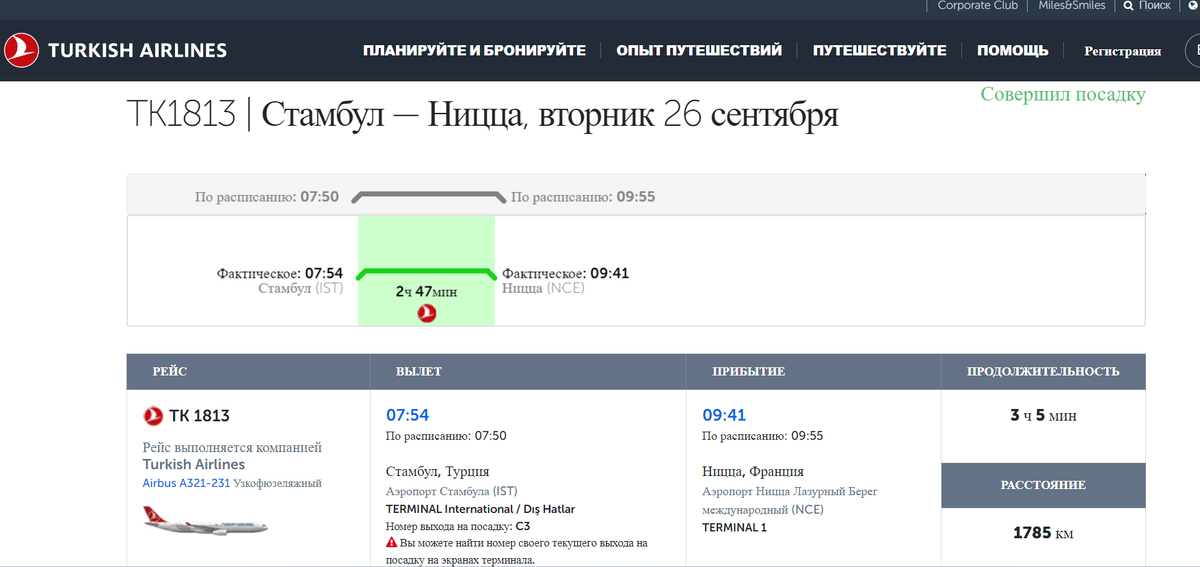Image resolution: width=1200 pixels, height=567 pixels.
Task: Click the Turkish Airlines logo icon
Action: pos(21,50)
